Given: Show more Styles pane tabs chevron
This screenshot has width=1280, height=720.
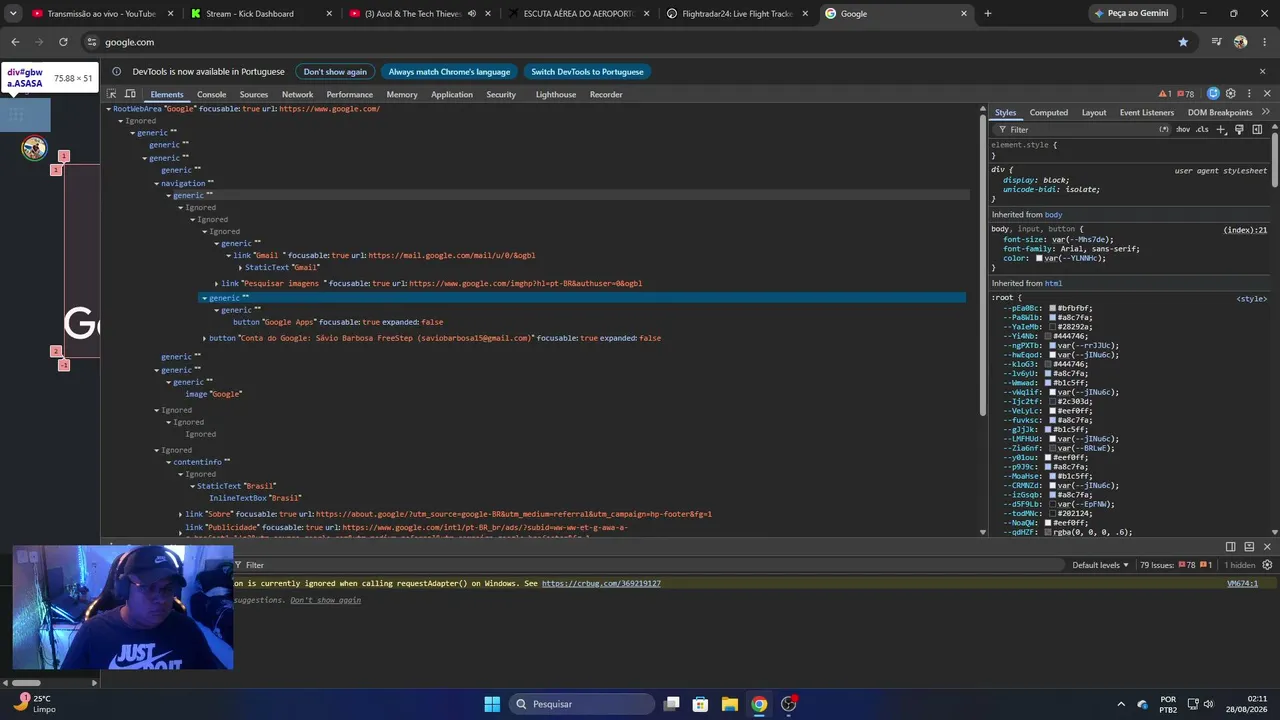Looking at the screenshot, I should pos(1266,112).
